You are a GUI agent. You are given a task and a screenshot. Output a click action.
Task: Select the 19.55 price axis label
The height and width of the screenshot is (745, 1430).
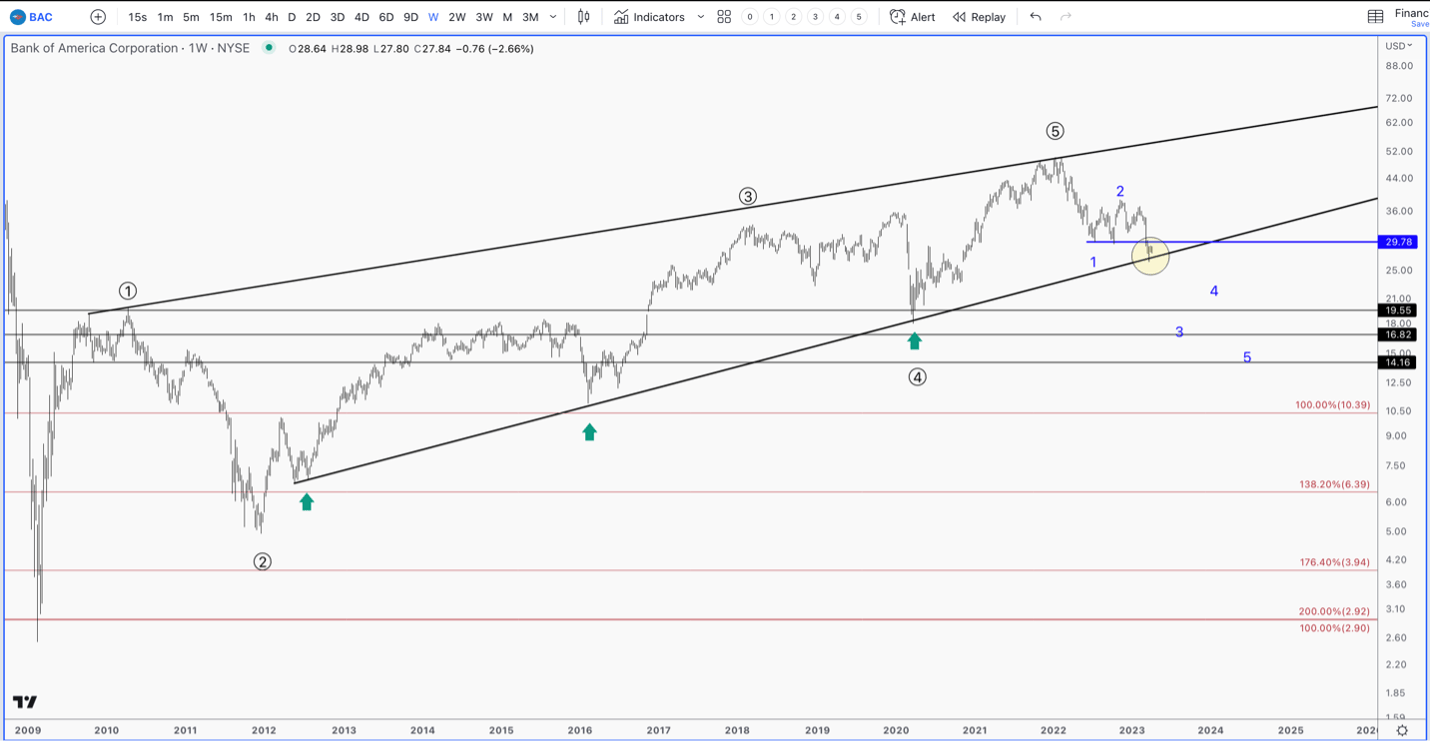point(1399,311)
